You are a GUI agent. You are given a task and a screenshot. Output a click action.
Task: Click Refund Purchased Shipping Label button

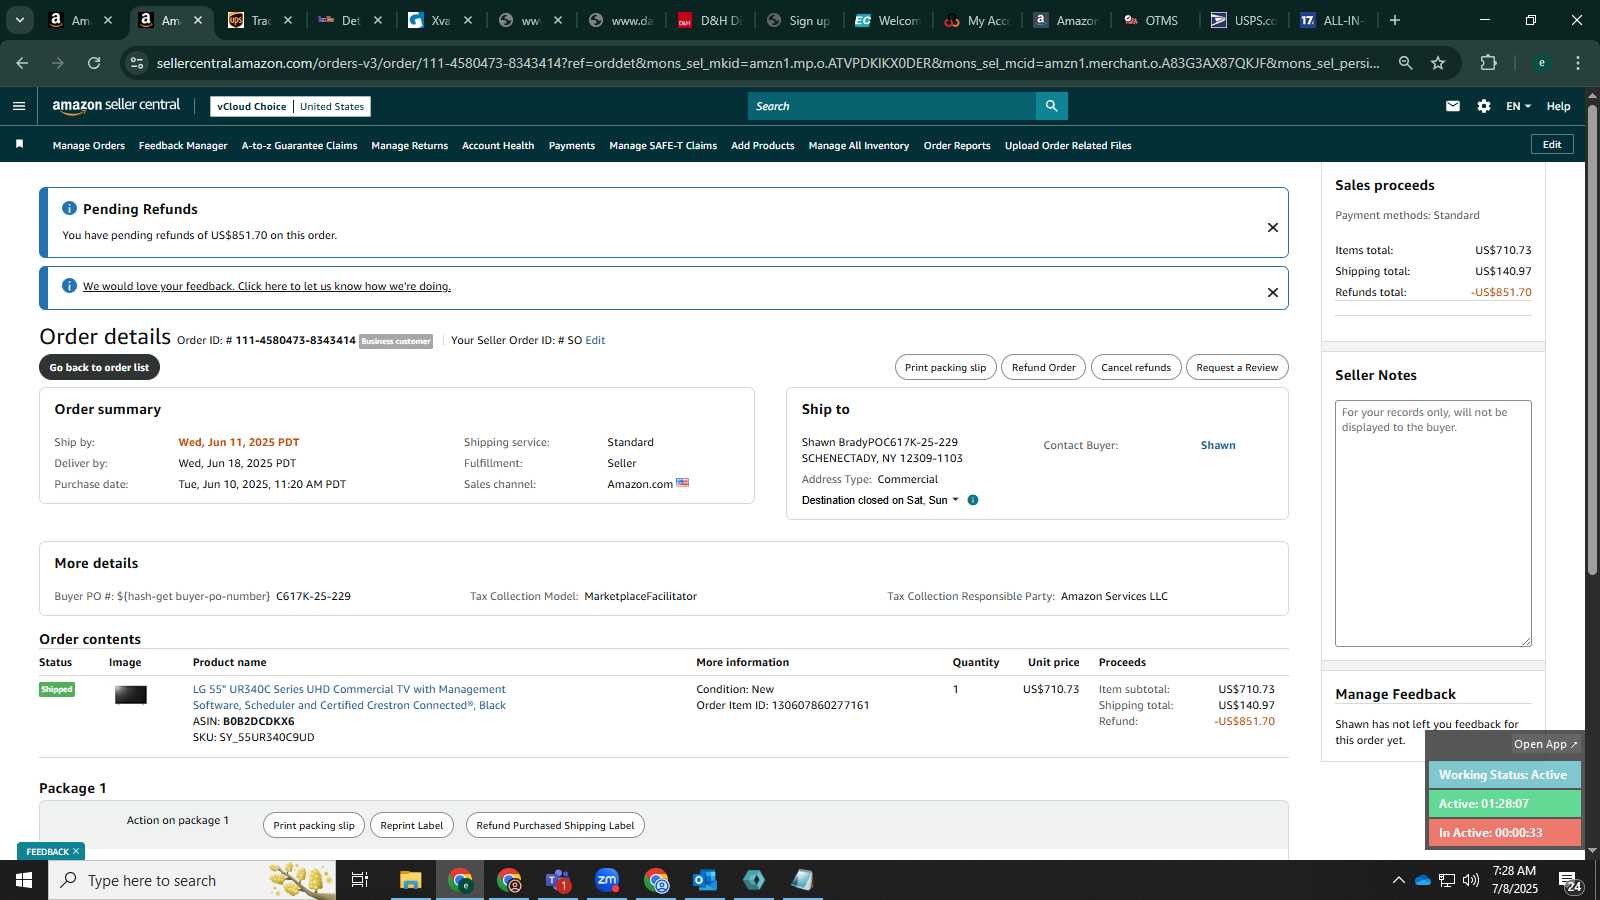pyautogui.click(x=555, y=825)
